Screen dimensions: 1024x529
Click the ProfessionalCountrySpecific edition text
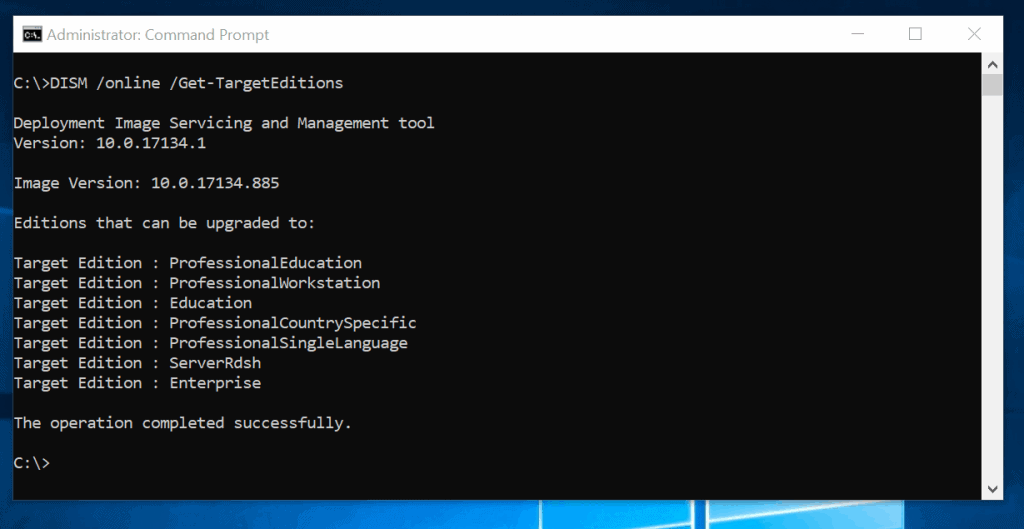(x=292, y=323)
